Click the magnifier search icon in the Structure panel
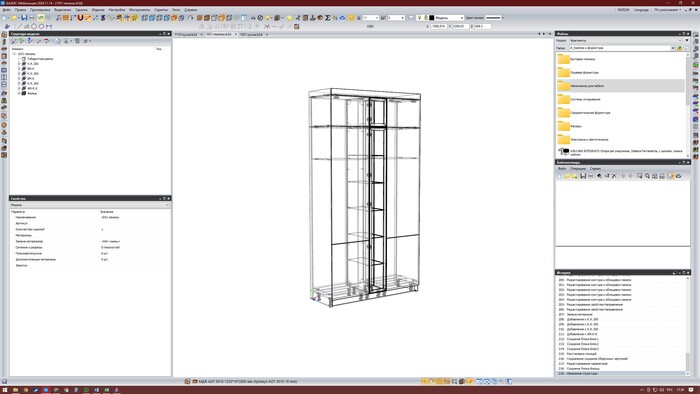Viewport: 700px width, 394px height. coord(58,41)
